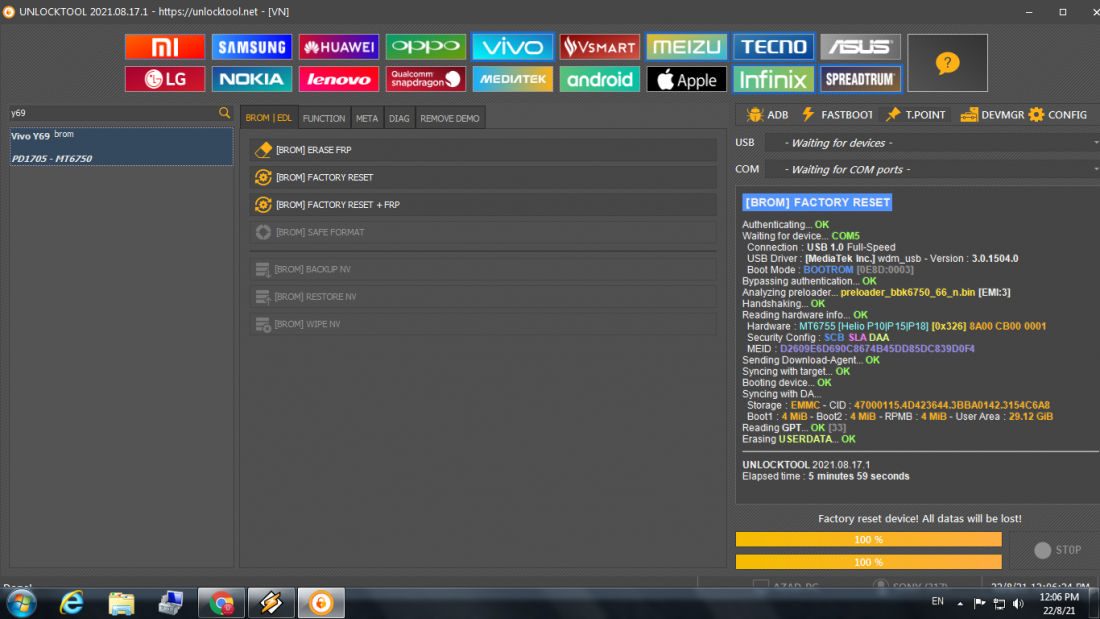
Task: Switch to the REMOVE DEMO tab
Action: click(x=450, y=119)
